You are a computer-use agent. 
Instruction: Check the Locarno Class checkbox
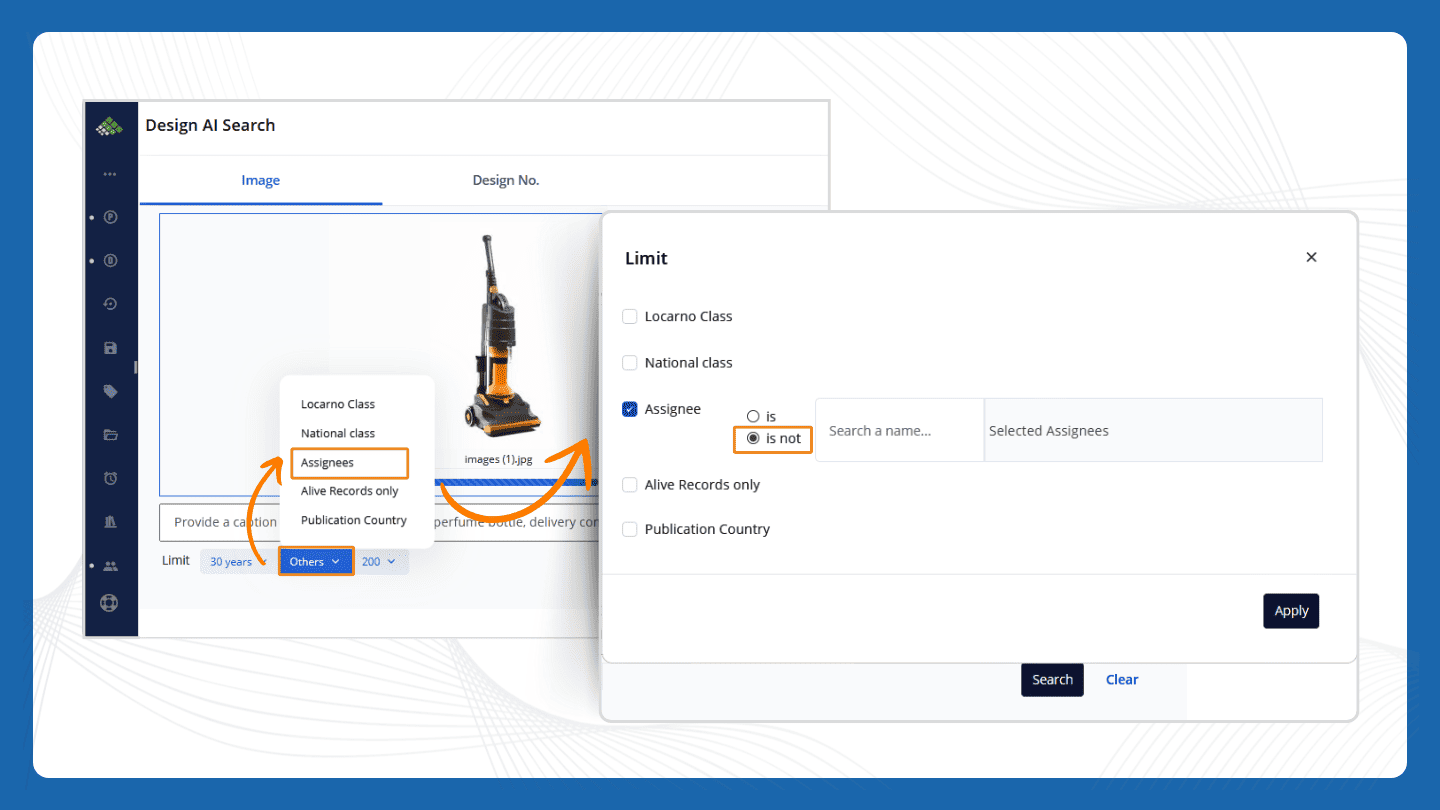point(630,316)
